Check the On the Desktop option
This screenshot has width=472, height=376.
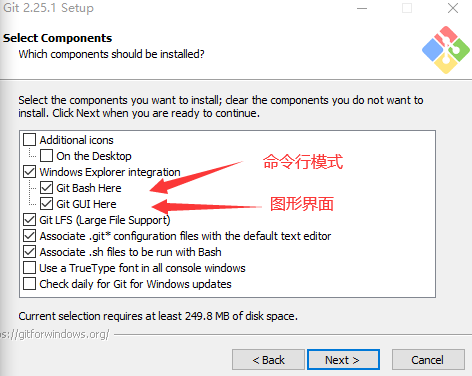point(46,156)
